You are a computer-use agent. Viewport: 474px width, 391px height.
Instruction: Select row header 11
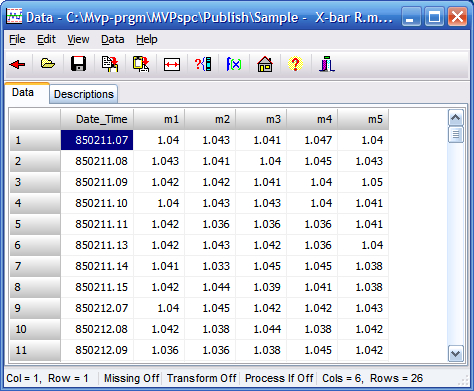coord(35,350)
